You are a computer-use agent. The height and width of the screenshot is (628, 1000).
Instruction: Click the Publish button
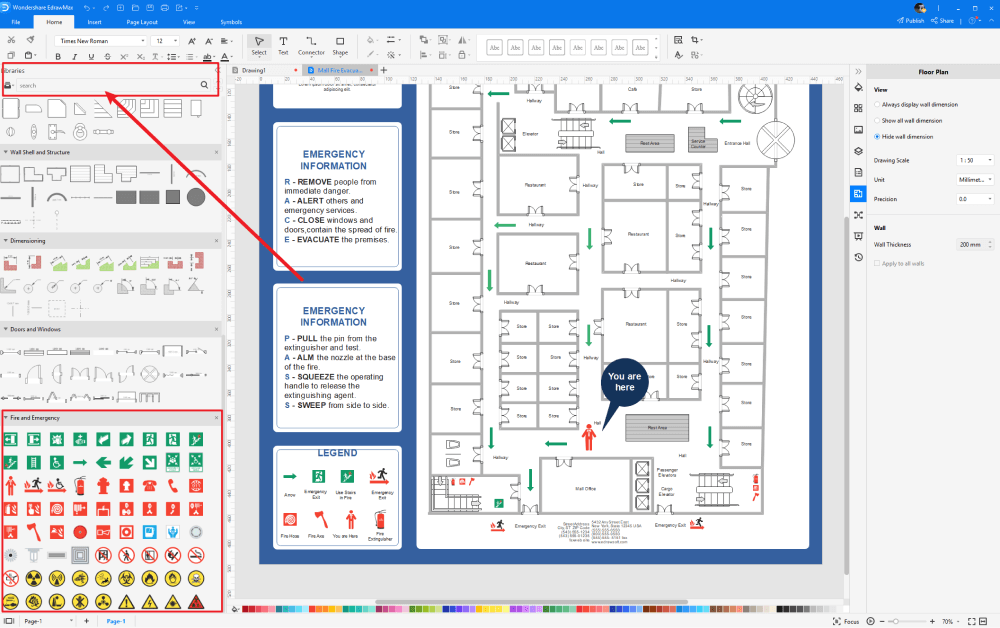(x=911, y=20)
